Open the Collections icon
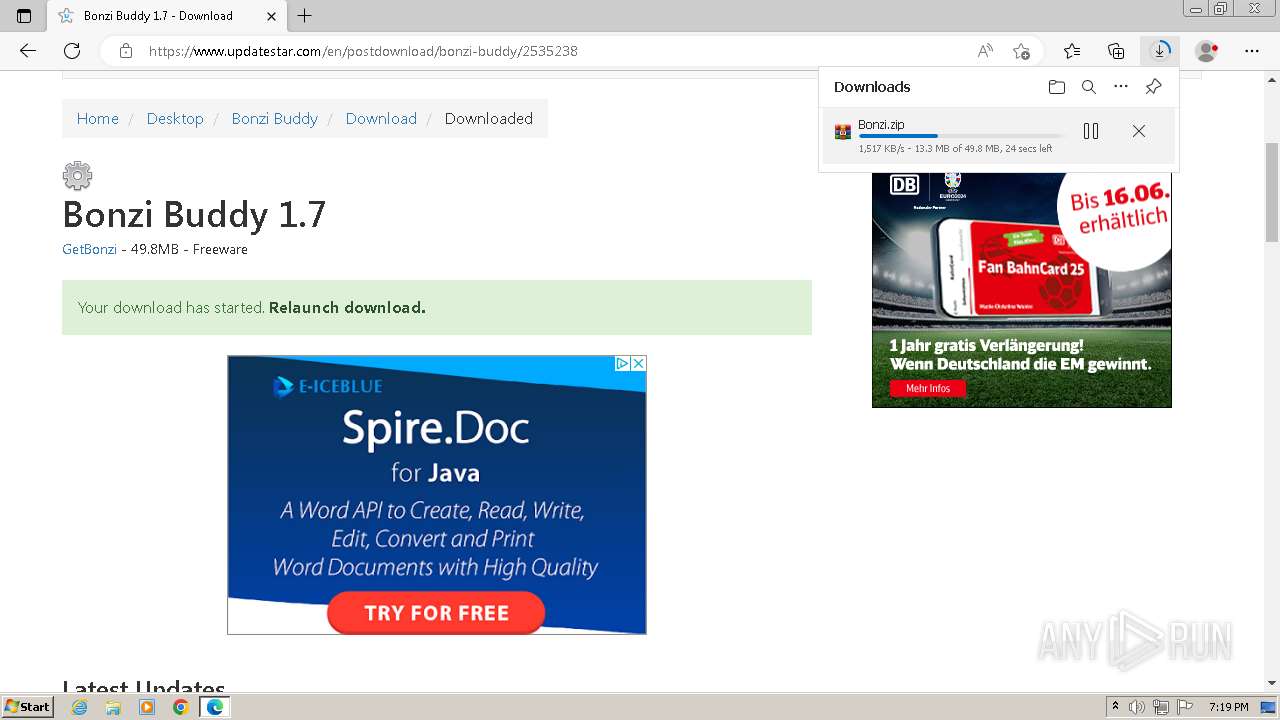The image size is (1280, 720). tap(1116, 51)
